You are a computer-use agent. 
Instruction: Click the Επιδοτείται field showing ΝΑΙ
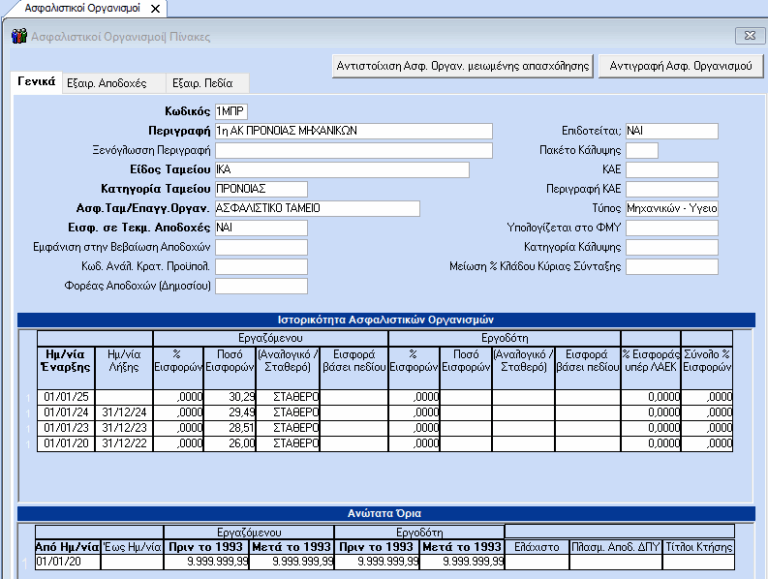(x=672, y=131)
